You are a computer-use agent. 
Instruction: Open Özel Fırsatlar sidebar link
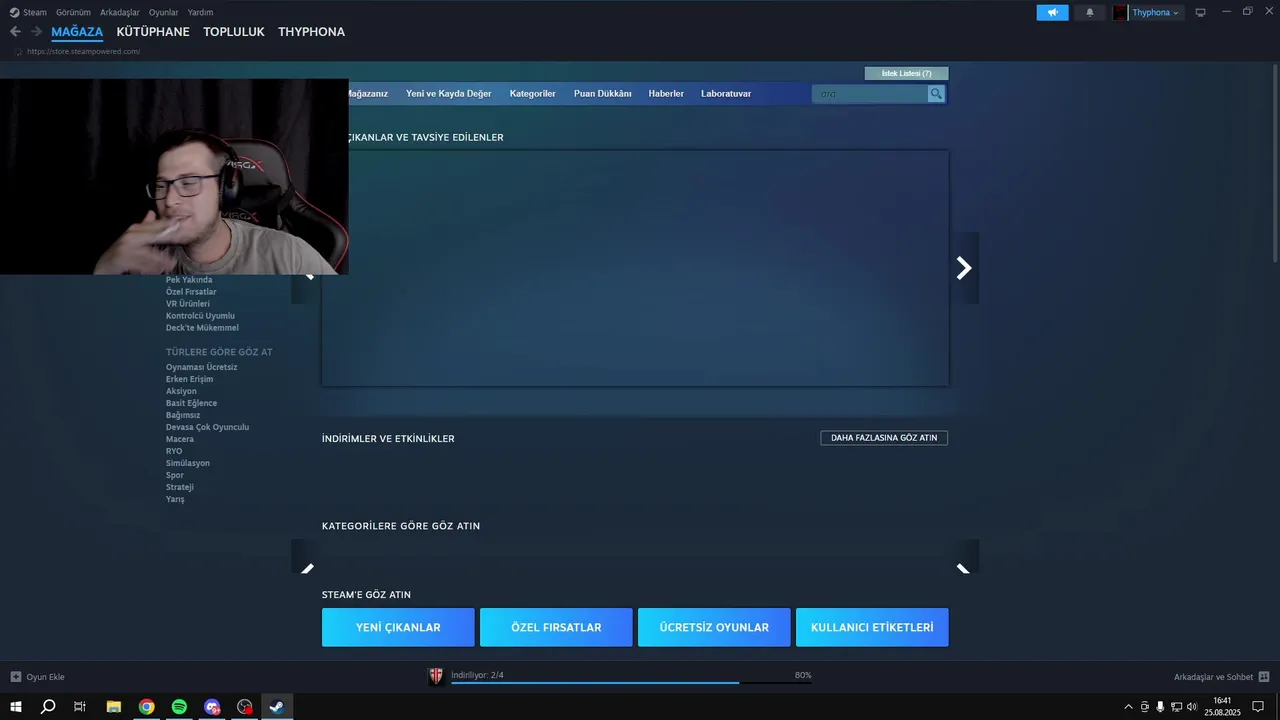coord(191,292)
